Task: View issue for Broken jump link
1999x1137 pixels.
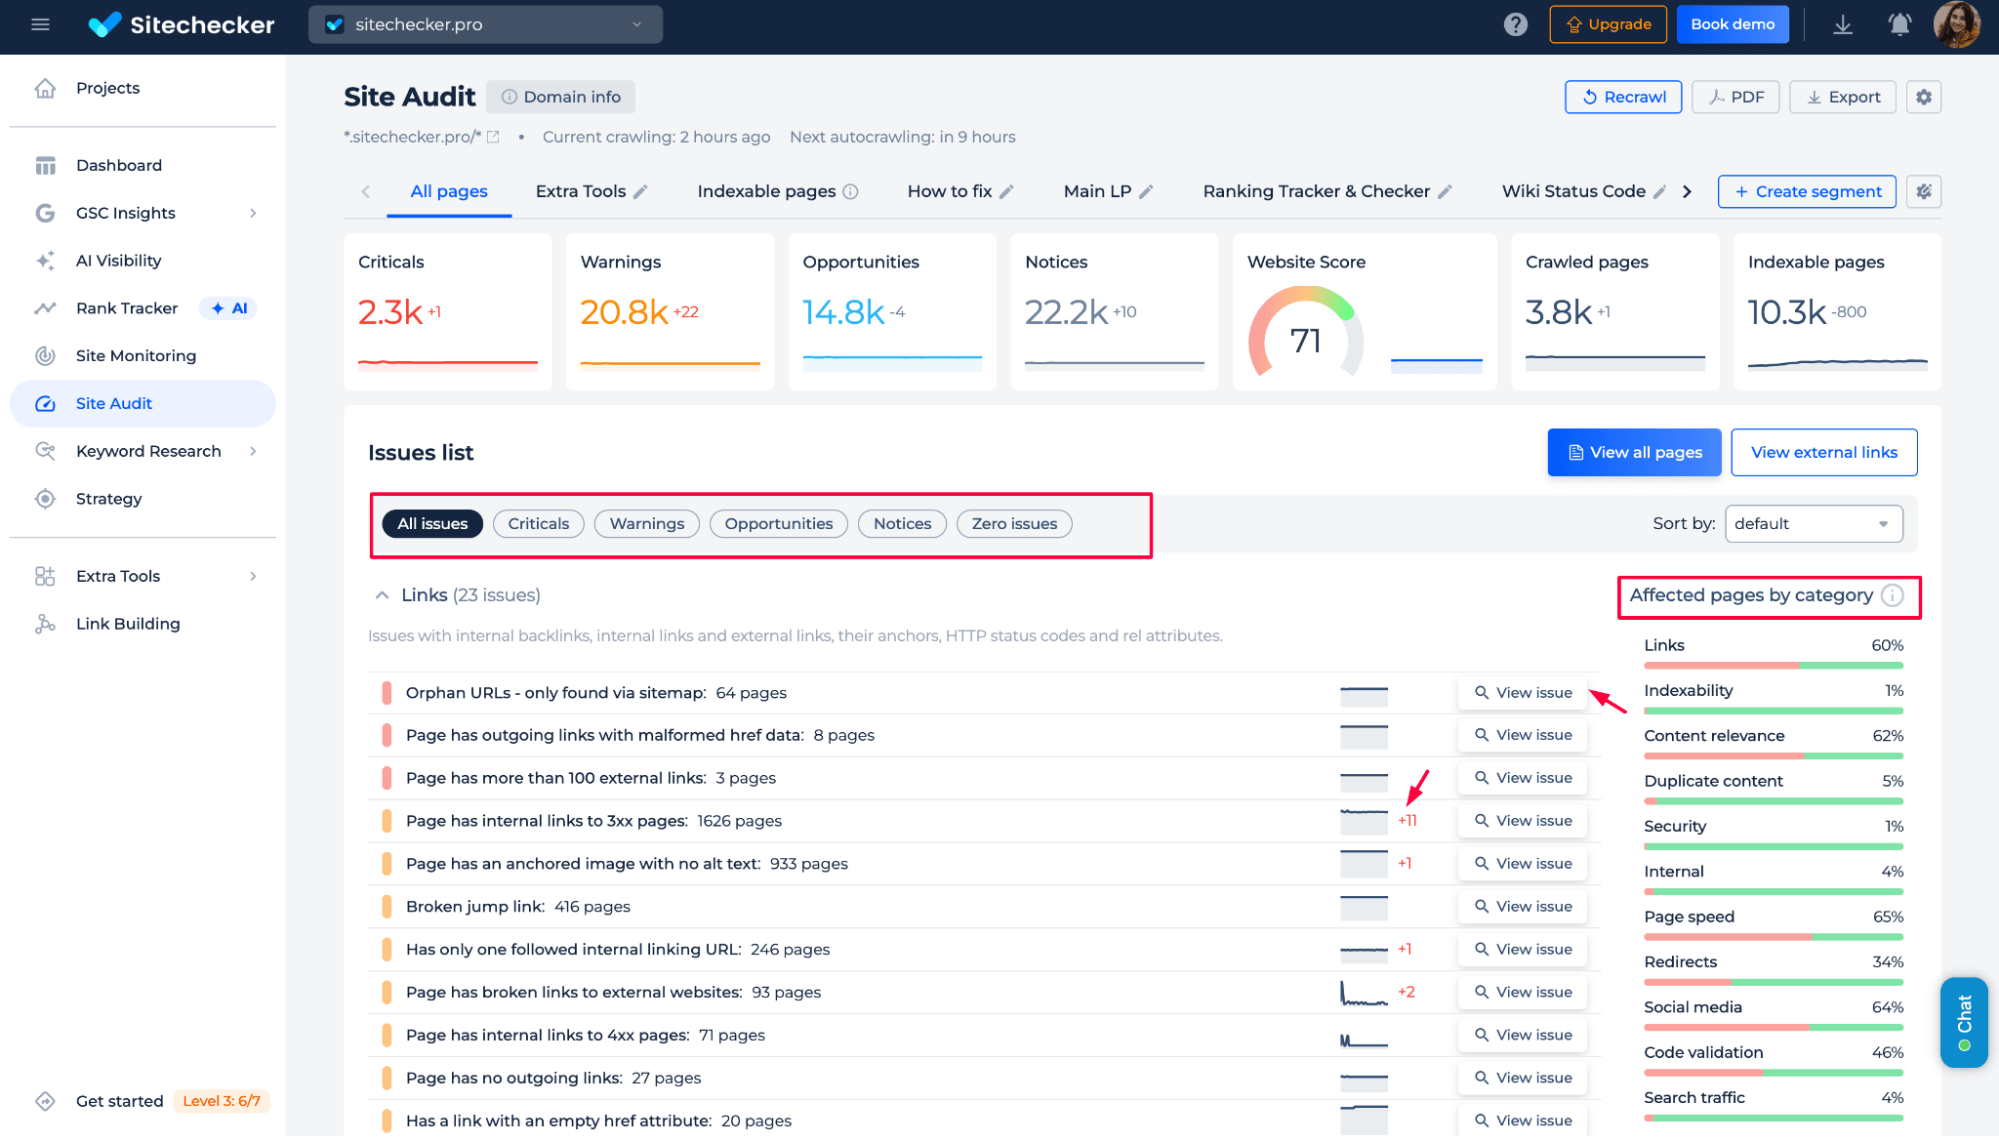Action: [x=1523, y=906]
